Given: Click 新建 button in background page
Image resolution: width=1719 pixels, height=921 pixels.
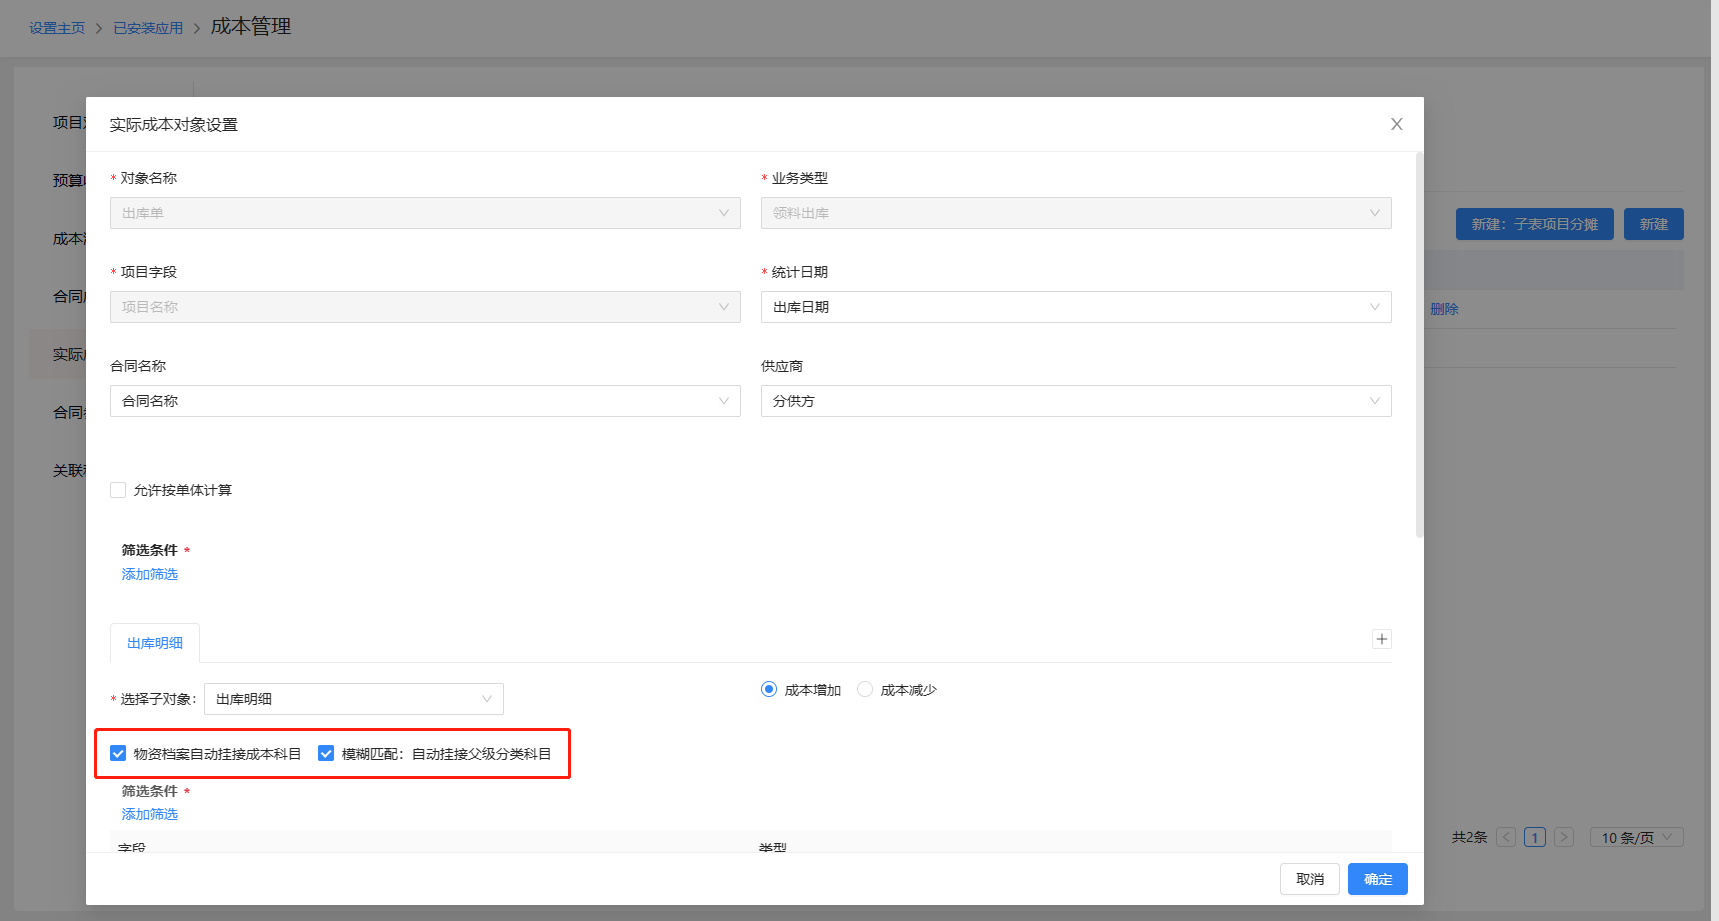Looking at the screenshot, I should pyautogui.click(x=1654, y=224).
